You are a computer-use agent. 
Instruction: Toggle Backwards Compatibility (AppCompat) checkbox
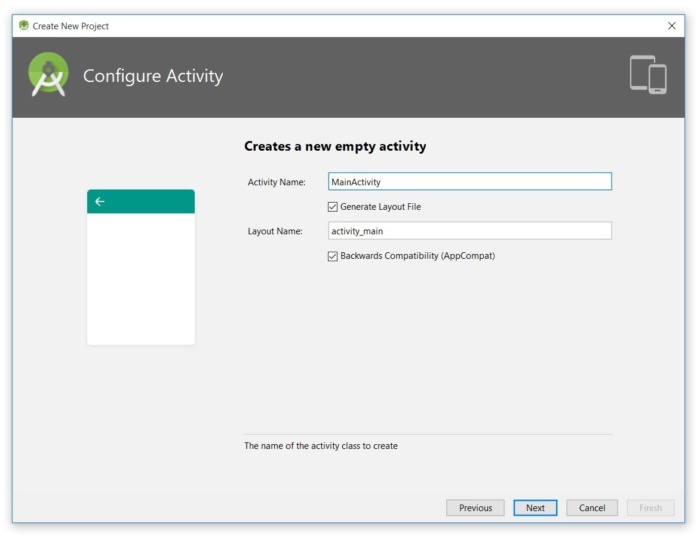tap(333, 256)
